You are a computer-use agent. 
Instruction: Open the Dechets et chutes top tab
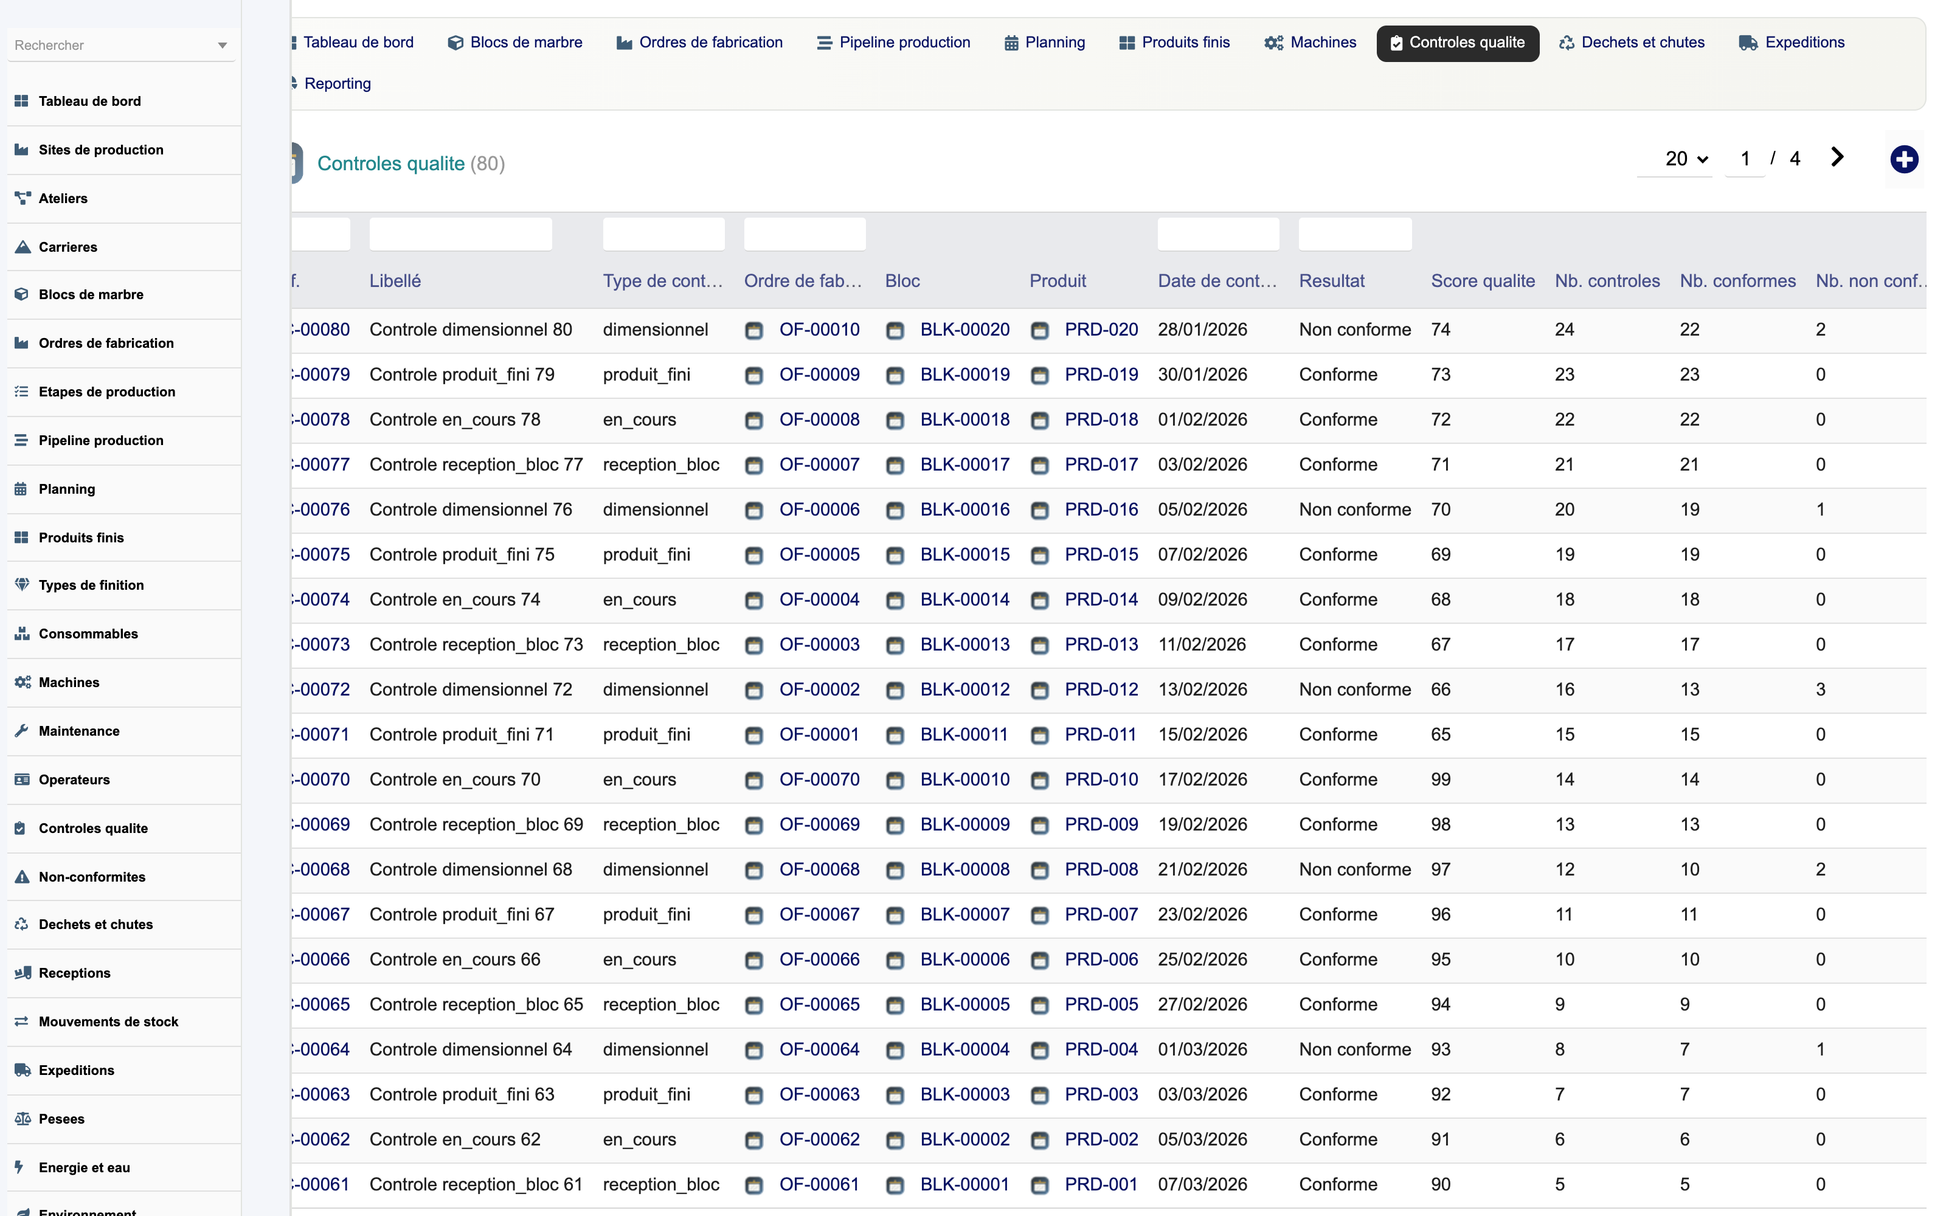1632,42
